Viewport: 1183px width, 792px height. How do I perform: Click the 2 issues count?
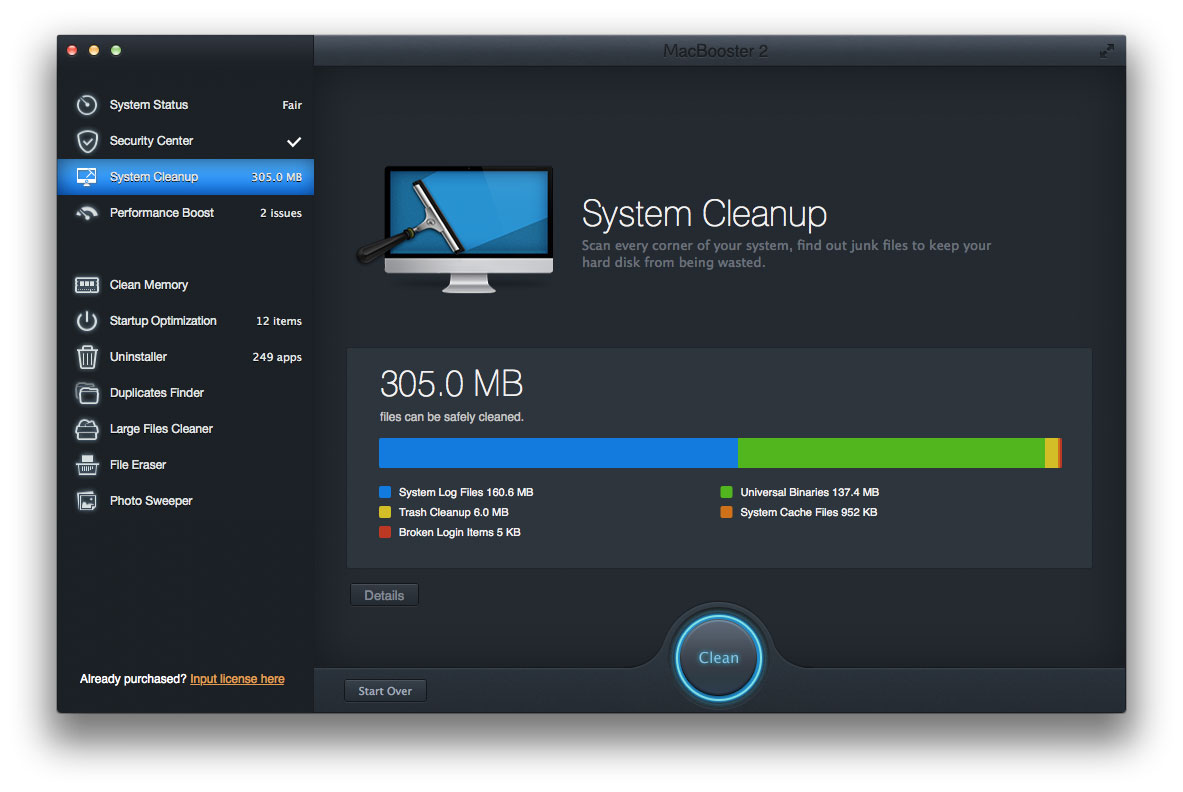pyautogui.click(x=281, y=213)
